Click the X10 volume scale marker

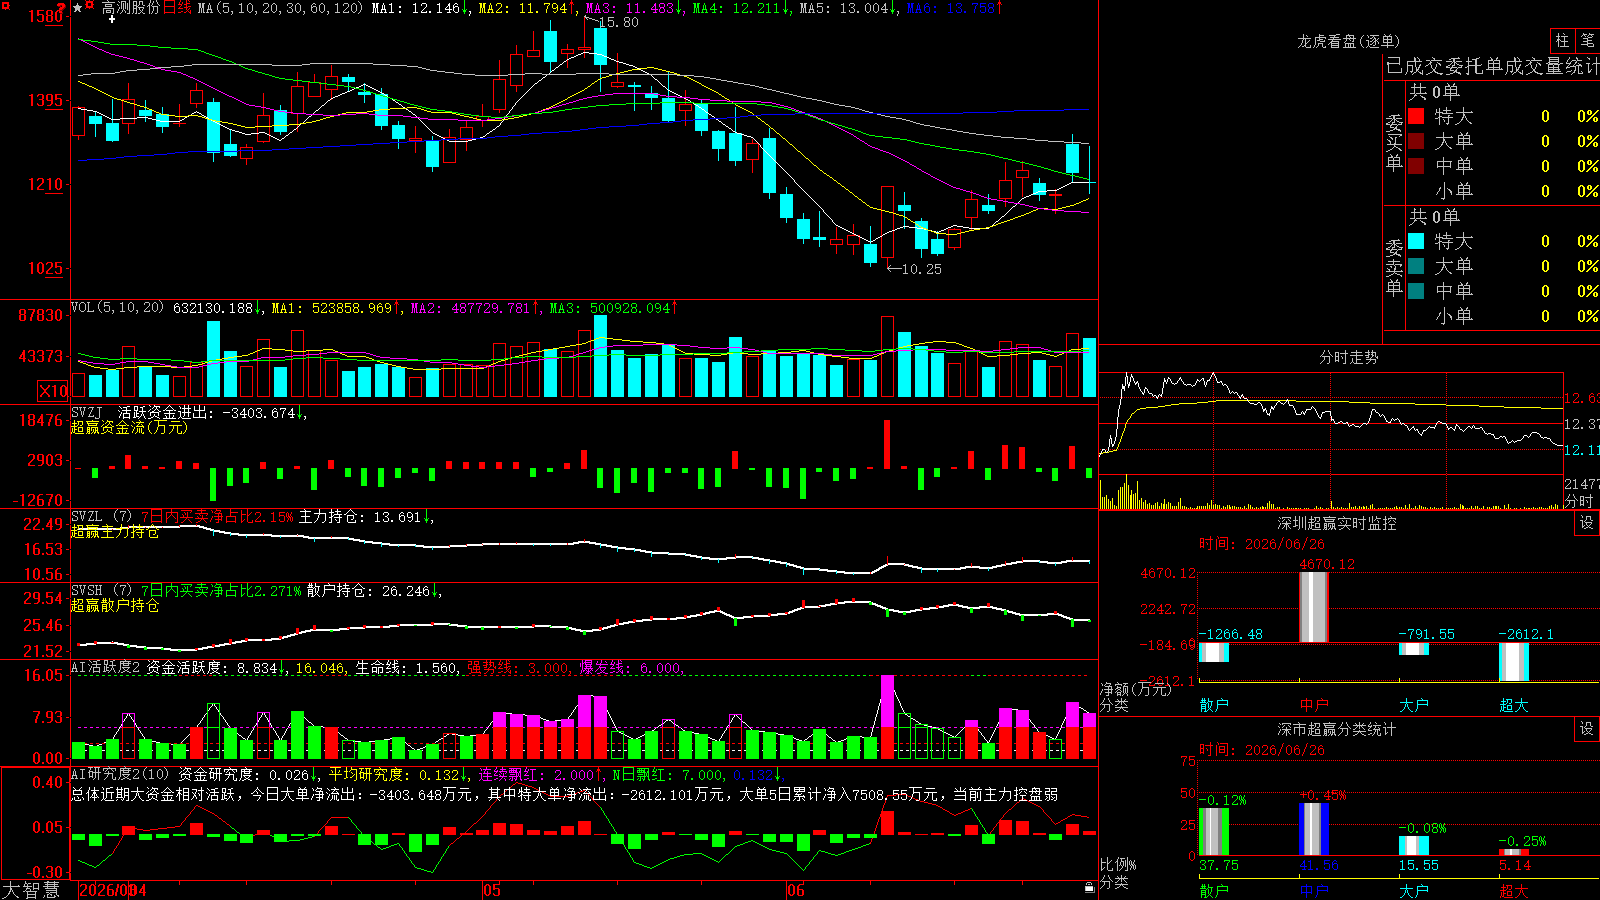(x=53, y=391)
